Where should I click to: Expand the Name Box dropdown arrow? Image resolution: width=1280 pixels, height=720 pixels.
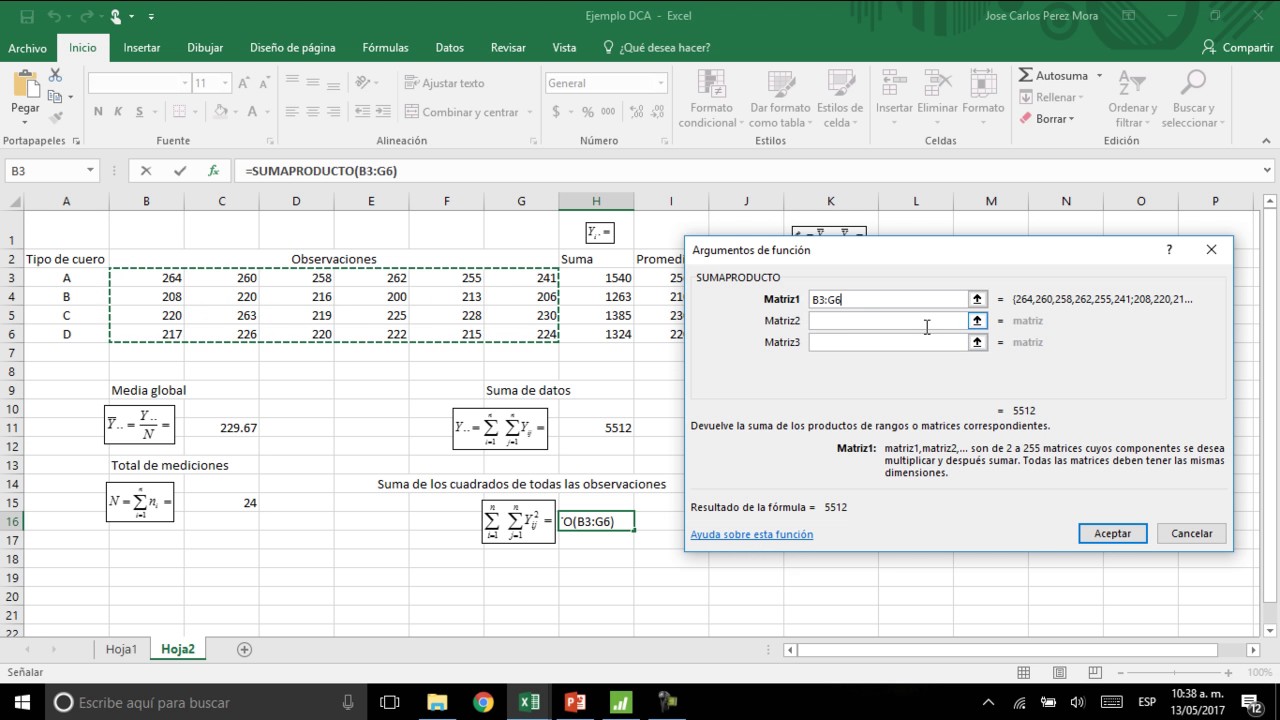click(x=89, y=171)
